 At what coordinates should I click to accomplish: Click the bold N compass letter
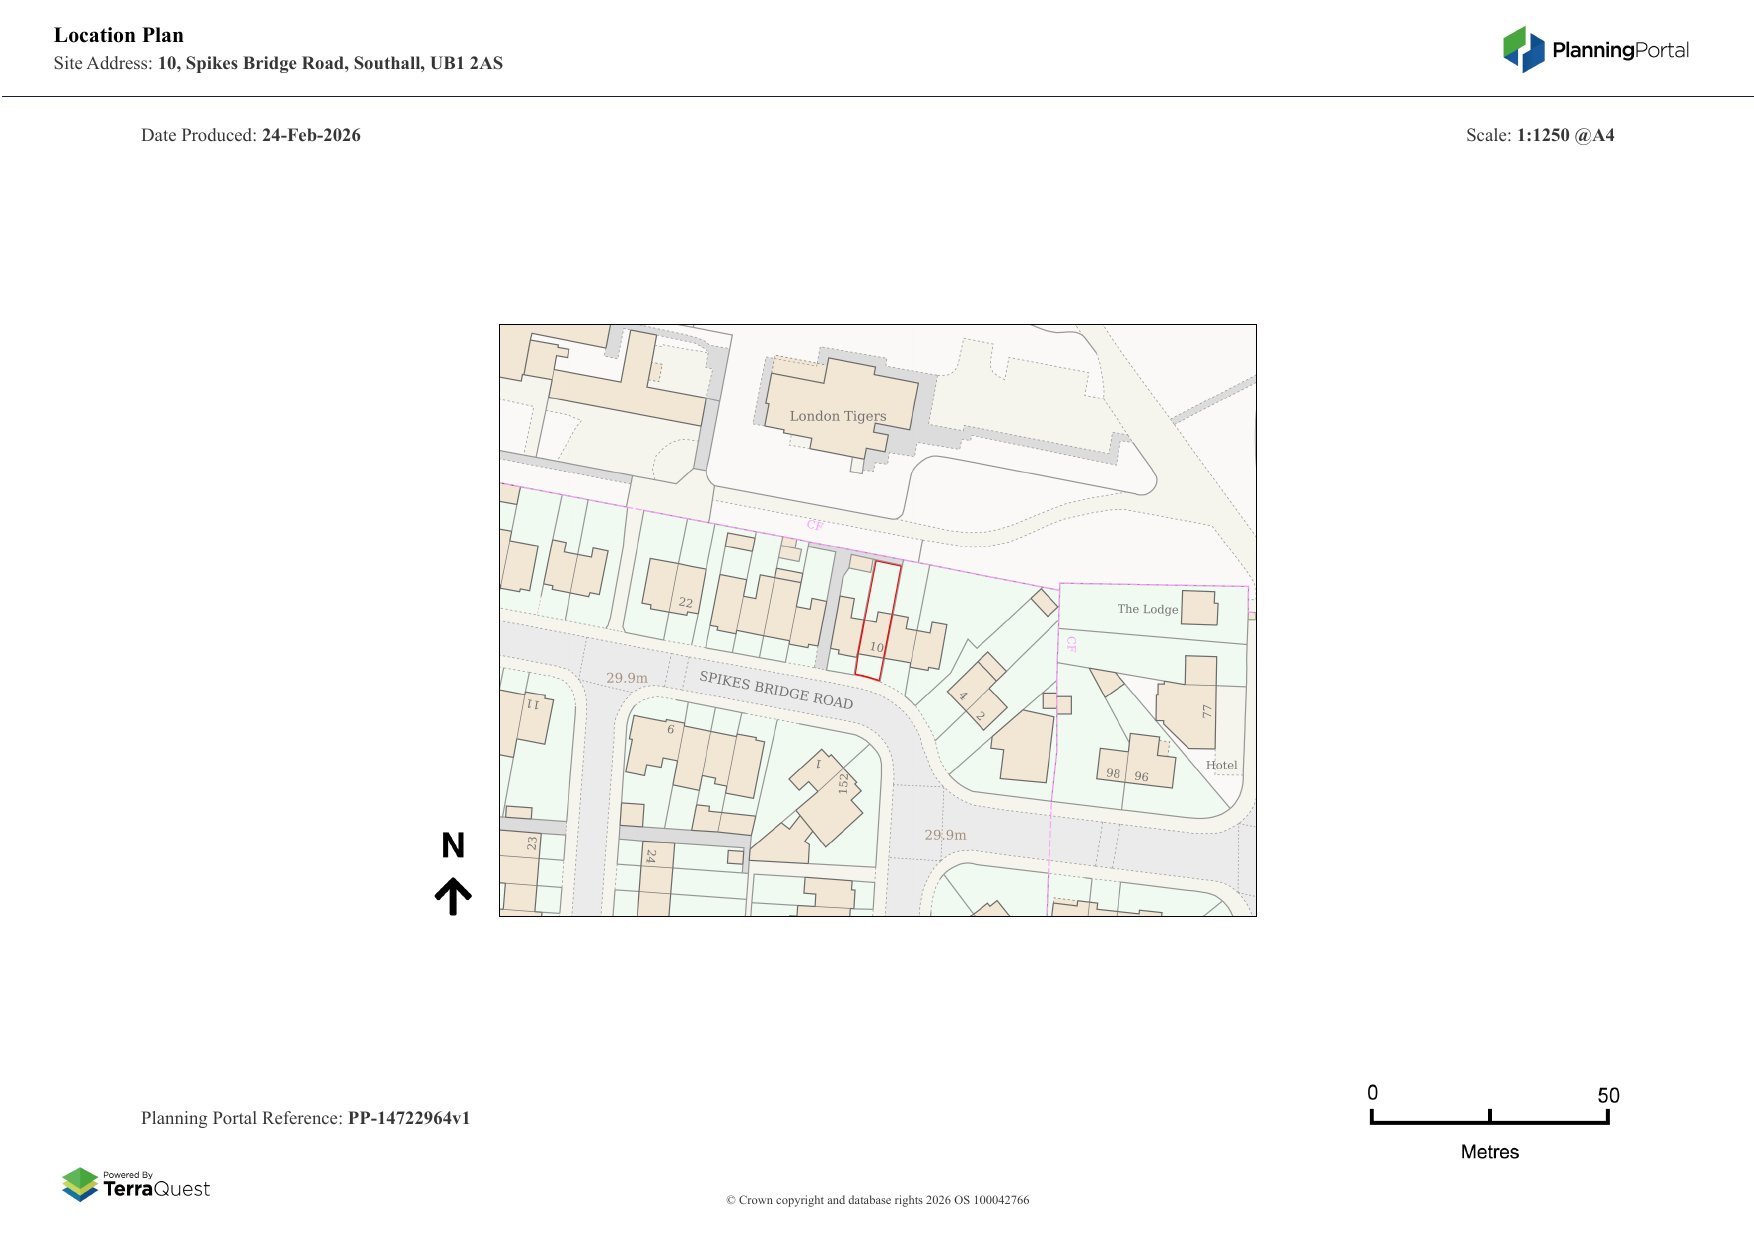point(453,846)
